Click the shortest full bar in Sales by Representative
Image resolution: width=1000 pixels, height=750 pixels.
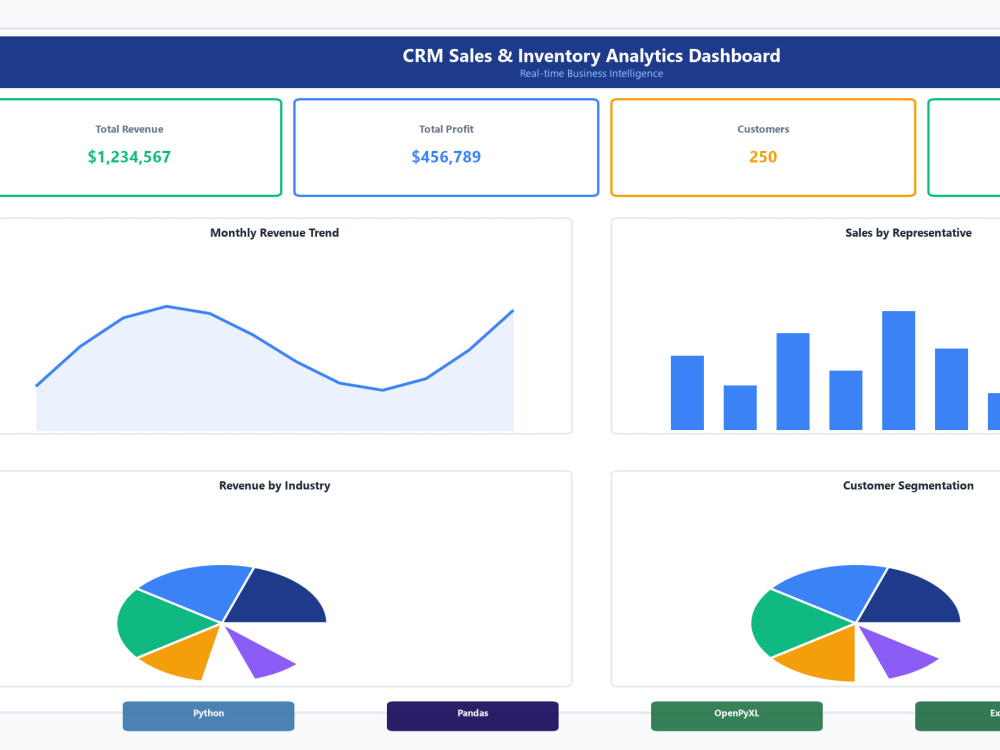tap(740, 408)
